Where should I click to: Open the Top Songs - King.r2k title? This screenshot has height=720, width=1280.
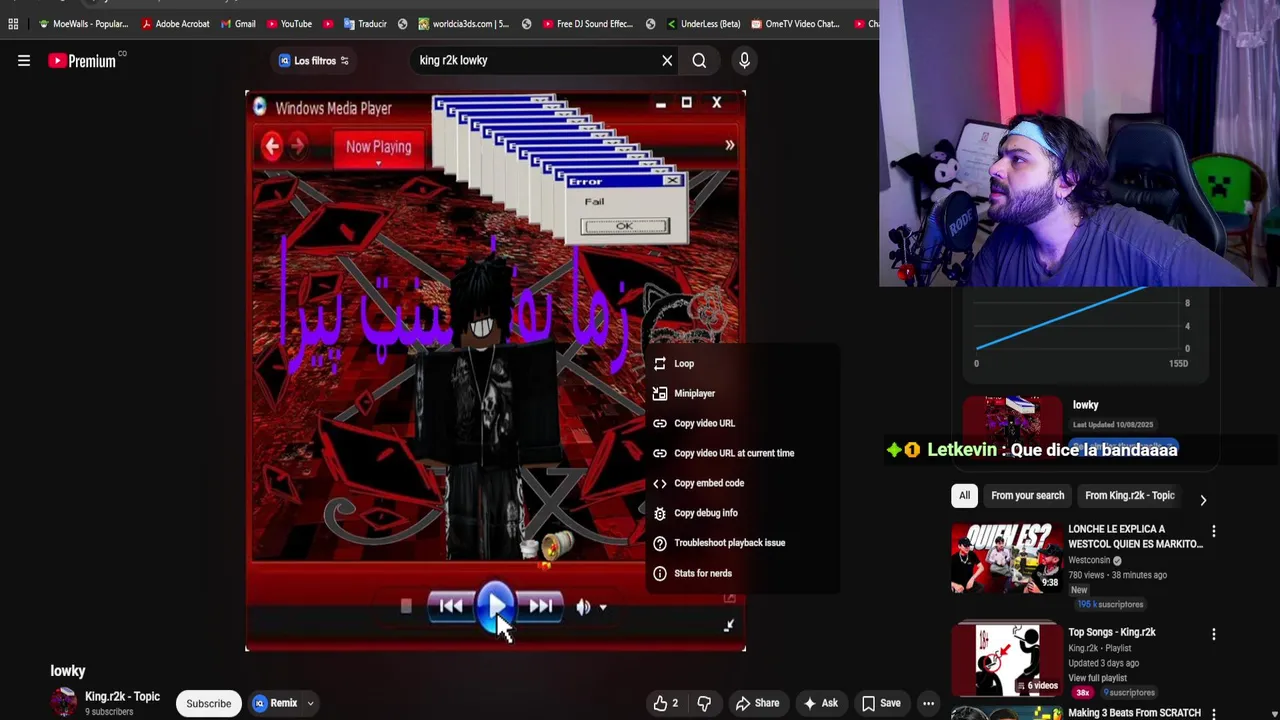coord(1111,632)
